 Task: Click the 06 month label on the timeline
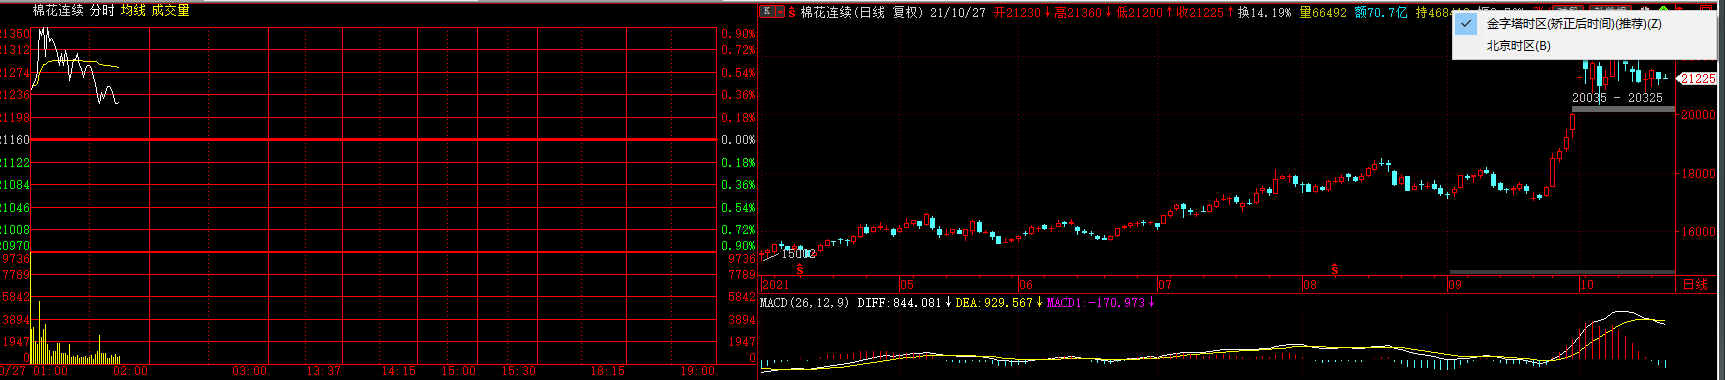[x=1025, y=285]
